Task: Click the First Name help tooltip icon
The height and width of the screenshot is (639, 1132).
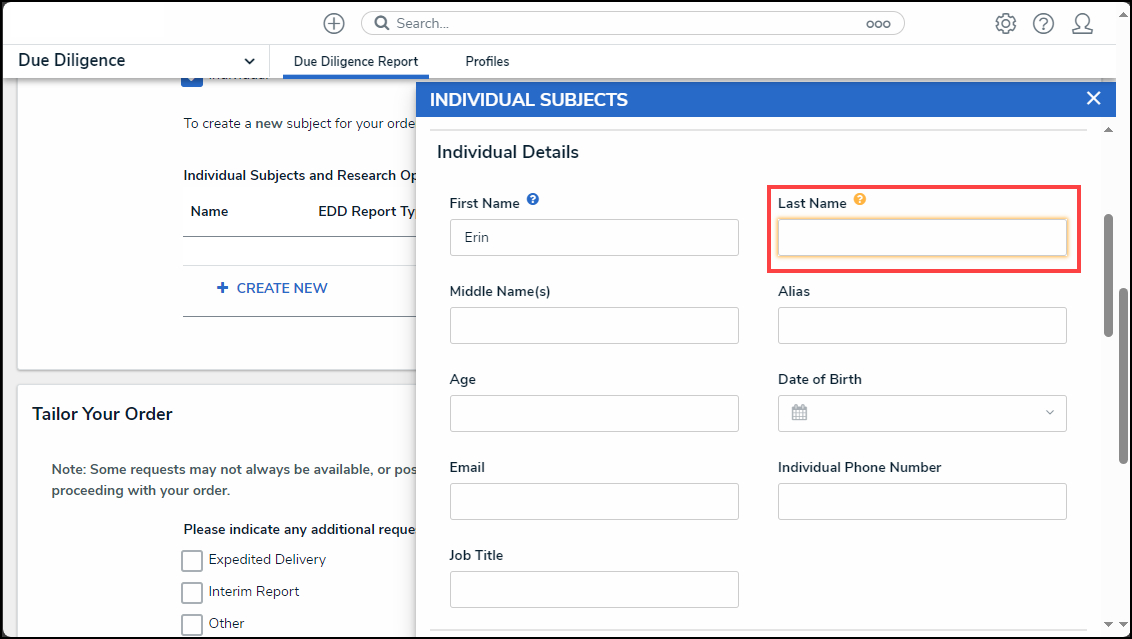Action: (533, 199)
